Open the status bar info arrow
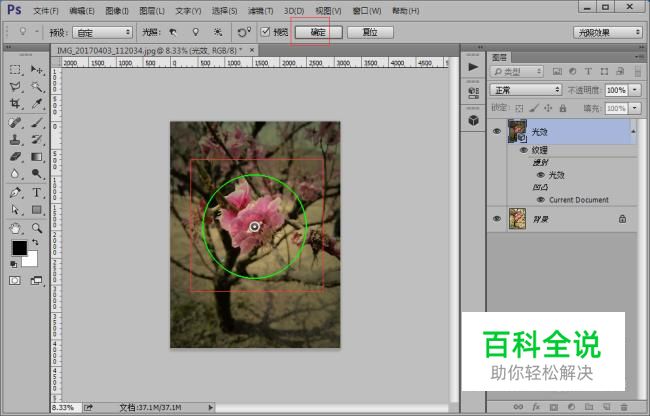650x416 pixels. point(211,408)
